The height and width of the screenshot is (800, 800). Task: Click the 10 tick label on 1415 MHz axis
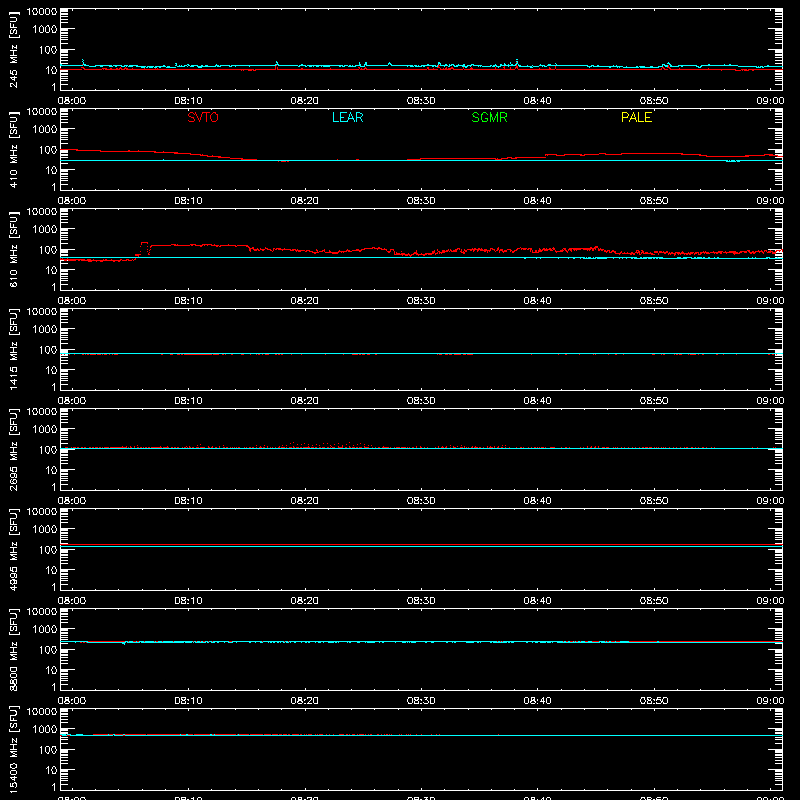tap(51, 370)
